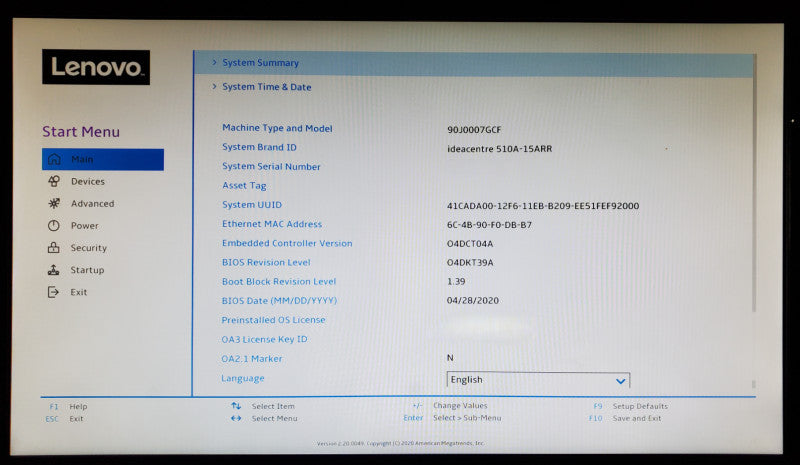Click the Enter Select Sub-Menu hint
Image resolution: width=800 pixels, height=465 pixels.
point(453,418)
